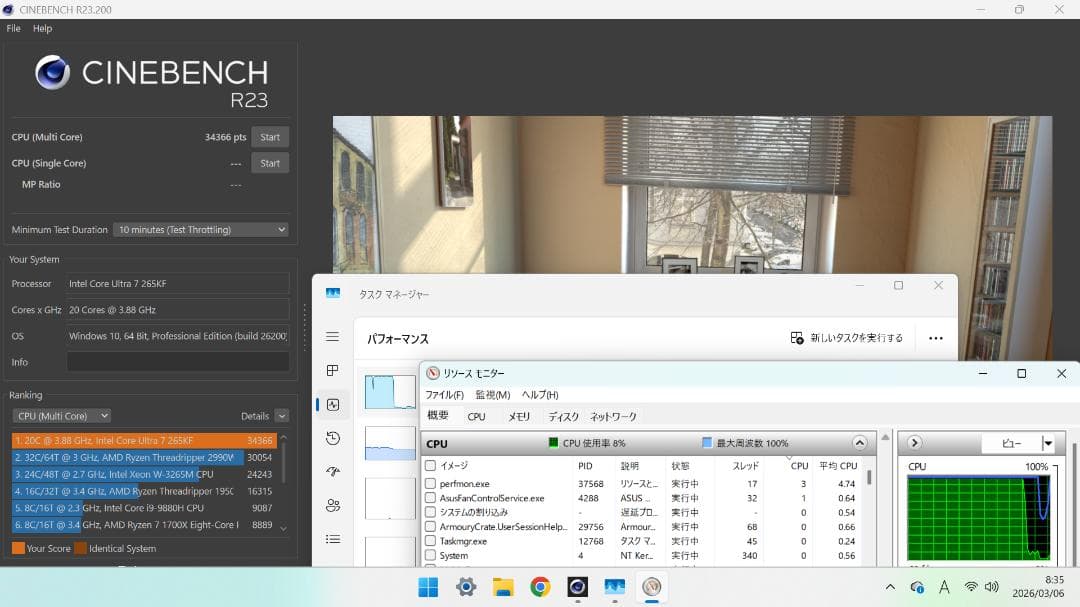Open the Task Manager hamburger menu
This screenshot has height=607, width=1080.
pos(332,337)
